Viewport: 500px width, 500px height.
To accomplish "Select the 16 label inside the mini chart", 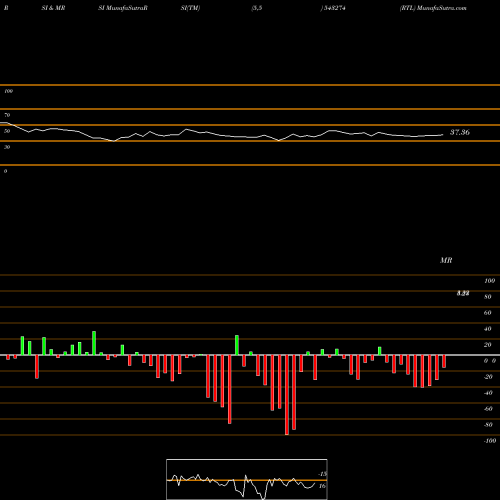I will [x=322, y=486].
